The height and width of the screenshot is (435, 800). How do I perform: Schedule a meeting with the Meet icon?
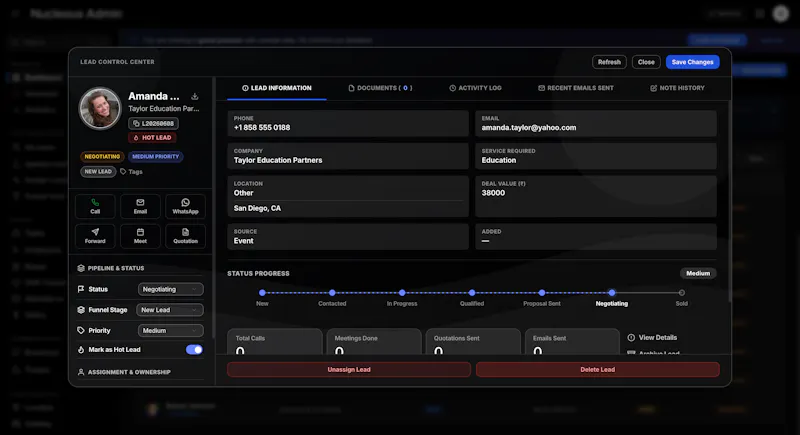click(x=140, y=232)
